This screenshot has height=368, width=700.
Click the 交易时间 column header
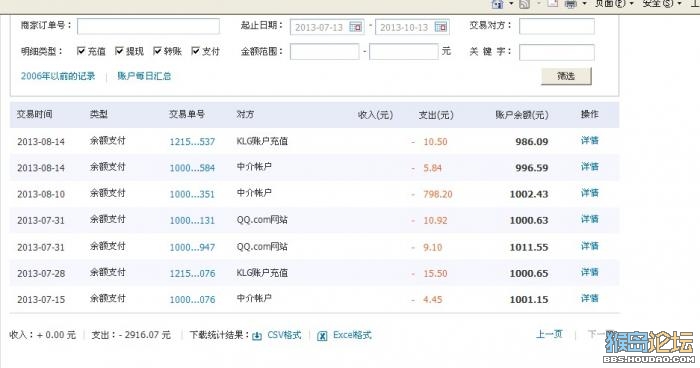pyautogui.click(x=35, y=114)
